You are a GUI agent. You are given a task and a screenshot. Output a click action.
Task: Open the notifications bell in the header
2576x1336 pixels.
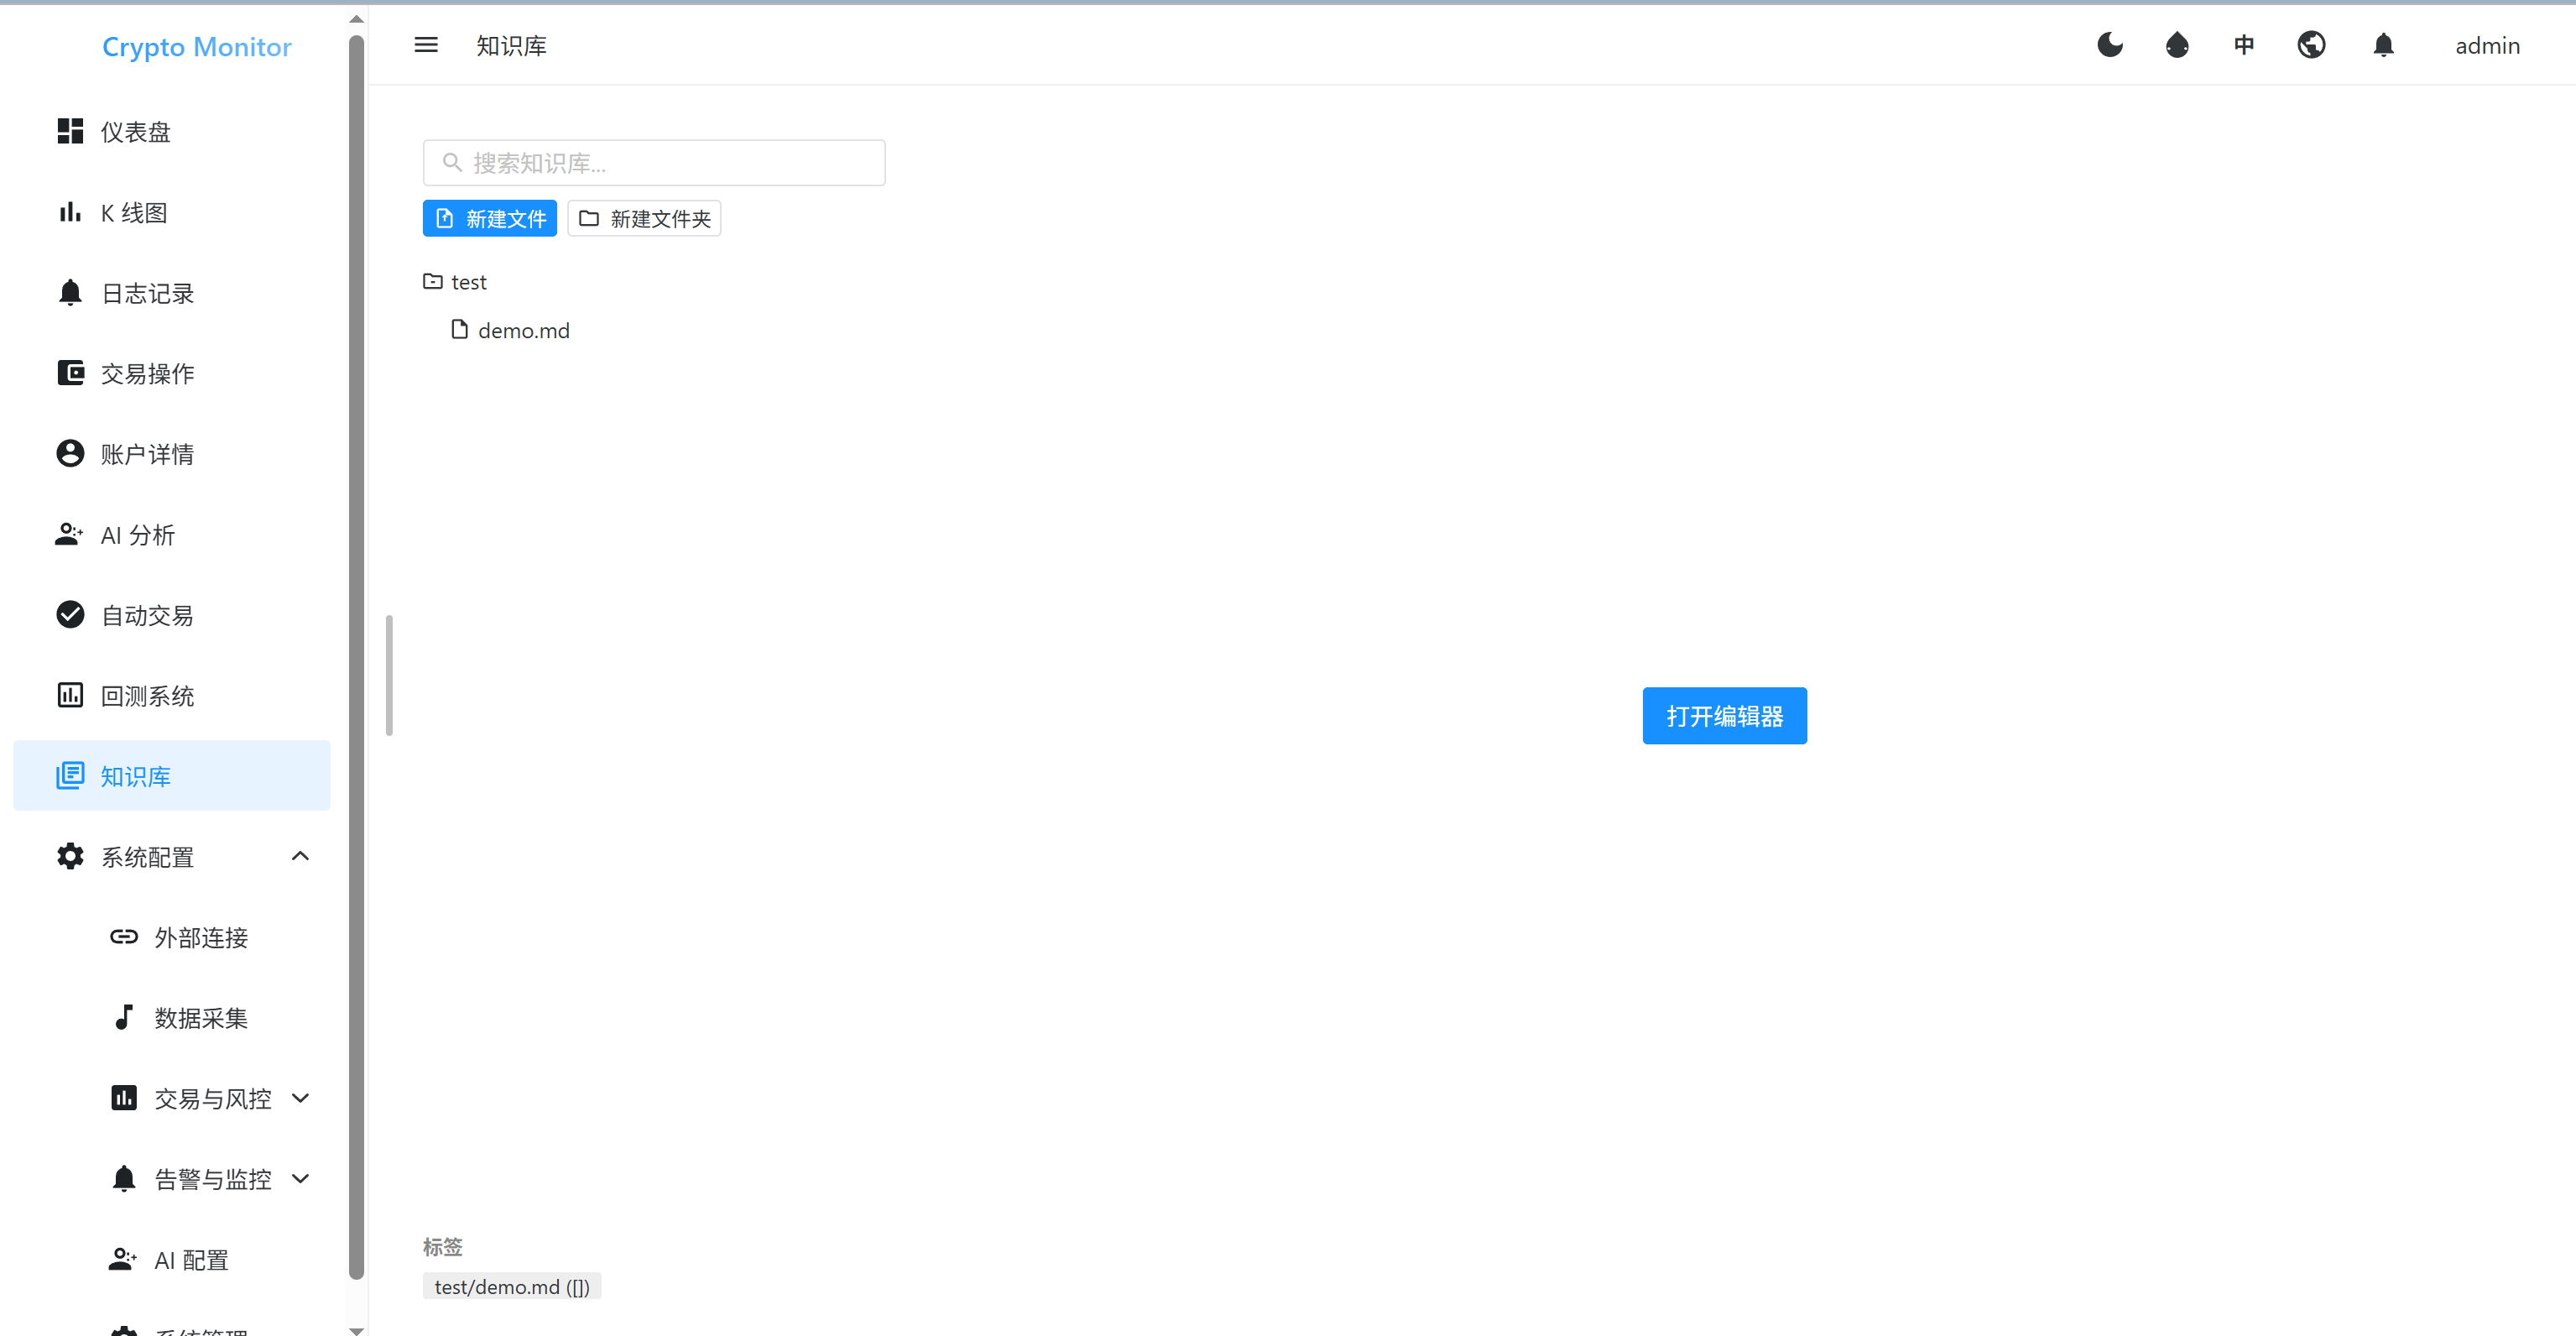(2384, 45)
